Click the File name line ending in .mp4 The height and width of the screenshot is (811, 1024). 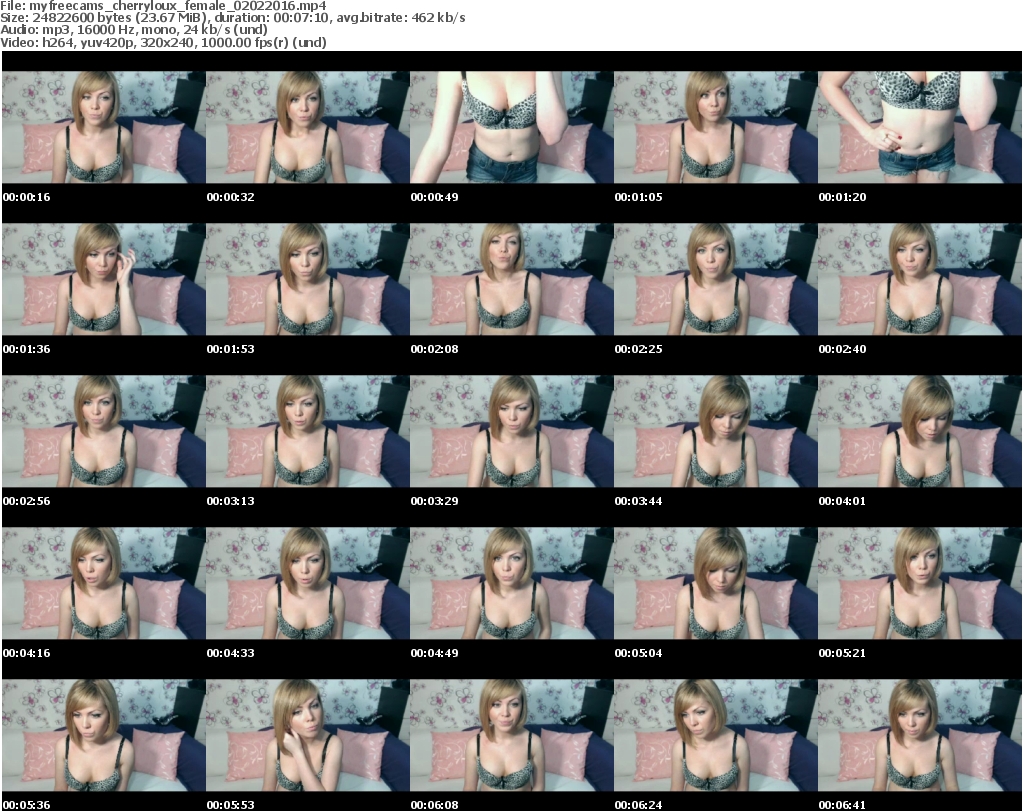coord(163,6)
